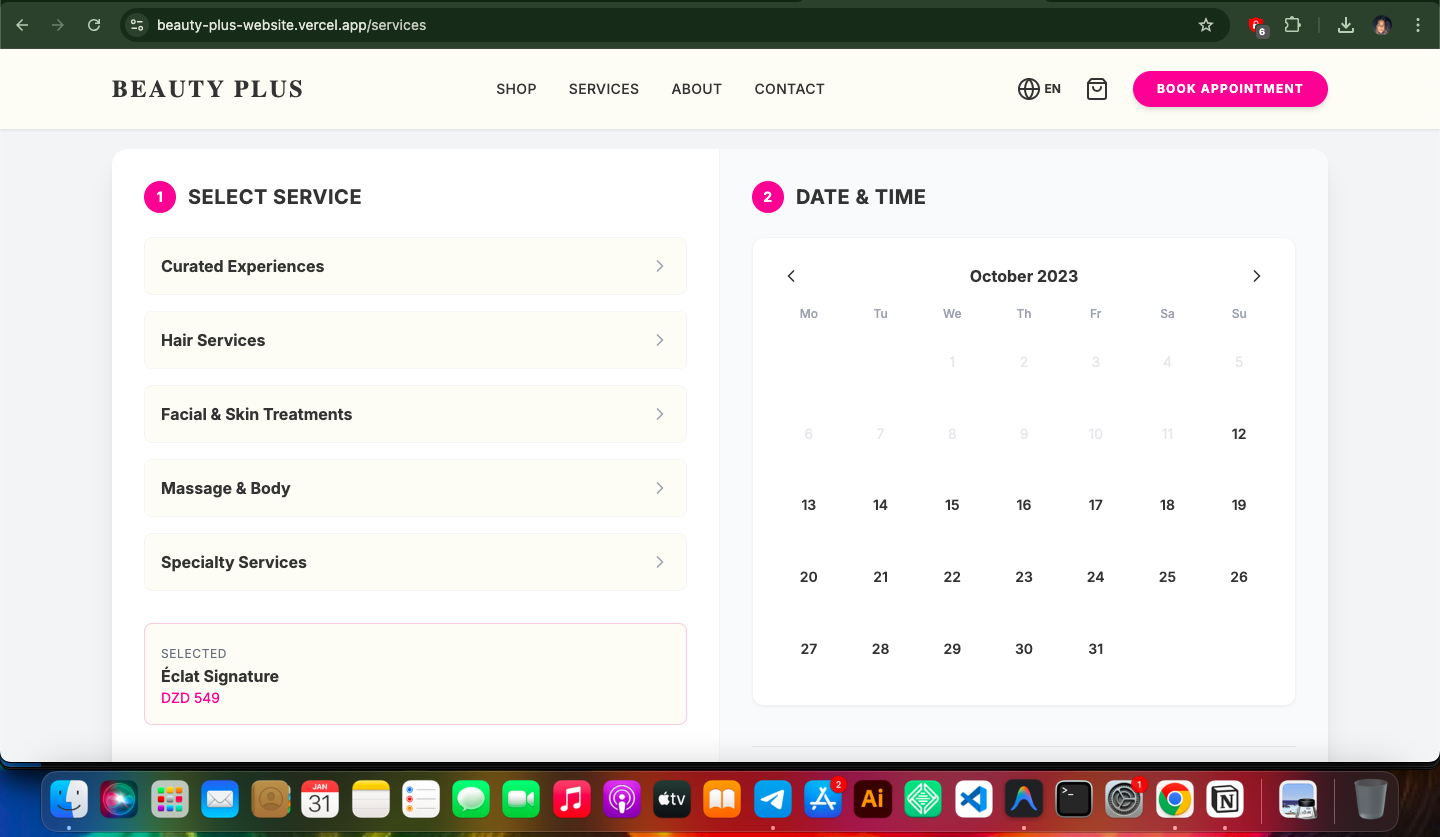The height and width of the screenshot is (837, 1440).
Task: Select October 15 on the calendar
Action: tap(952, 505)
